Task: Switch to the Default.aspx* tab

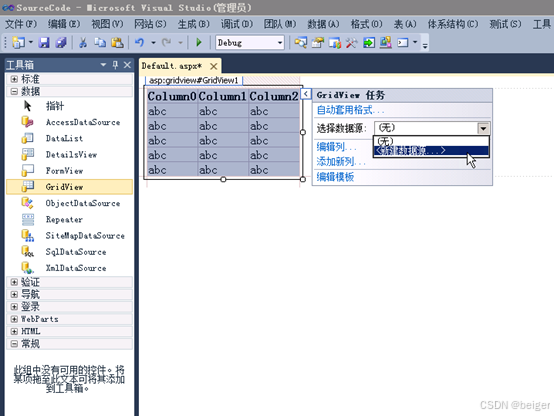Action: [x=172, y=66]
